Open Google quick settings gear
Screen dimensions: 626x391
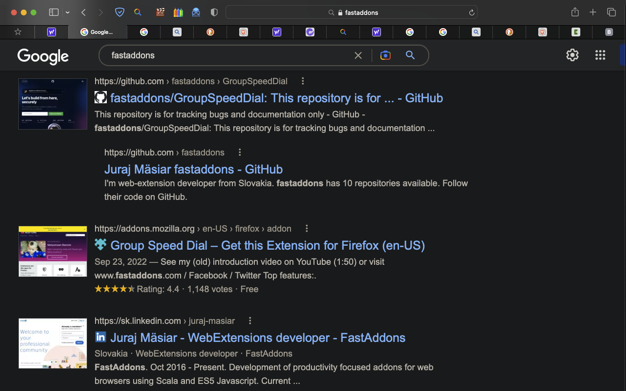point(572,55)
